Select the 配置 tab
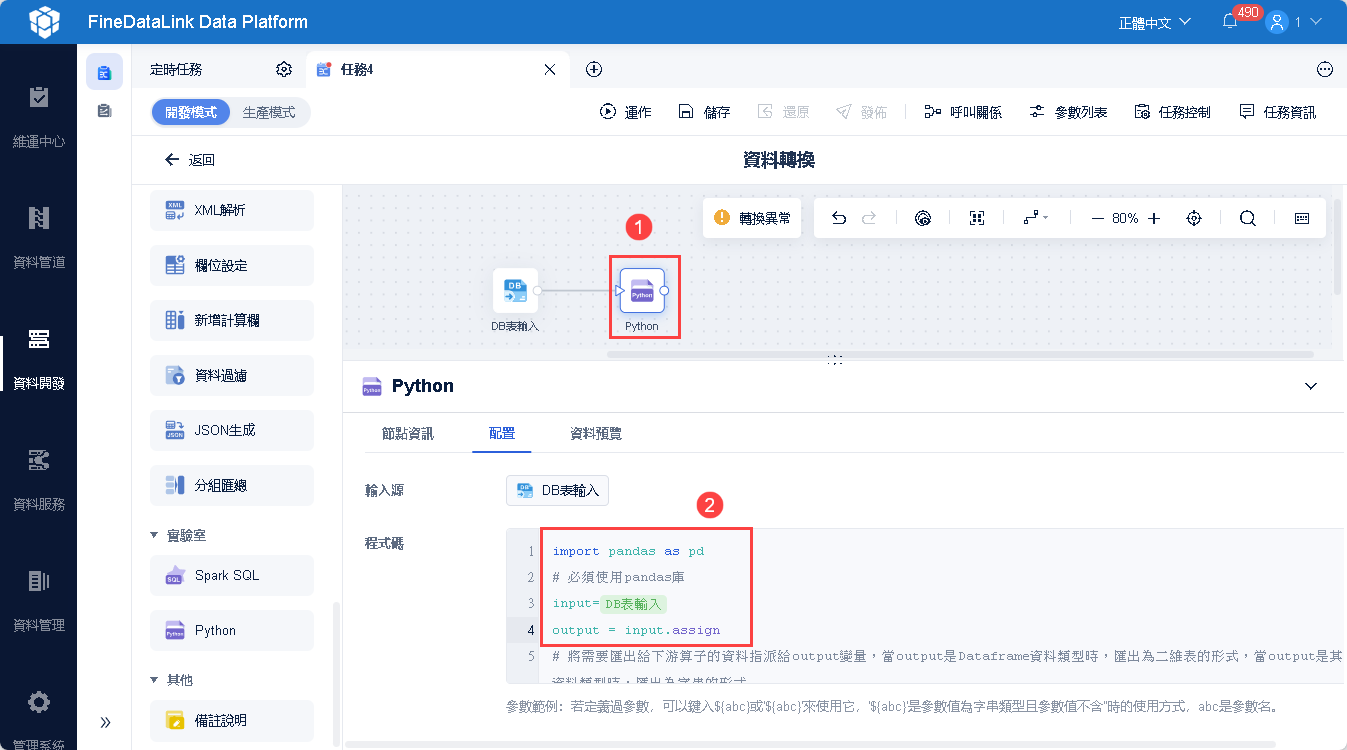The height and width of the screenshot is (750, 1347). coord(502,434)
